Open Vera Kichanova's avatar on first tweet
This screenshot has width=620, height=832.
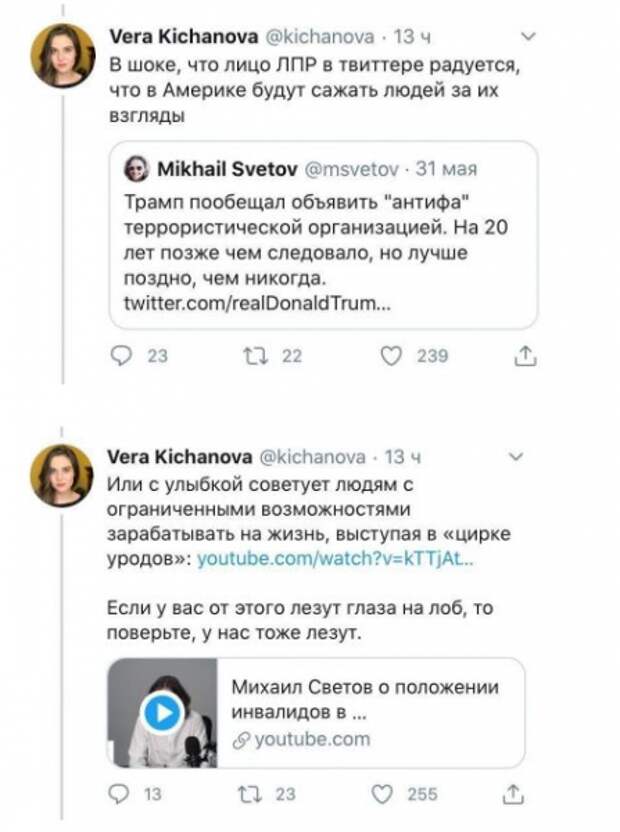(63, 56)
